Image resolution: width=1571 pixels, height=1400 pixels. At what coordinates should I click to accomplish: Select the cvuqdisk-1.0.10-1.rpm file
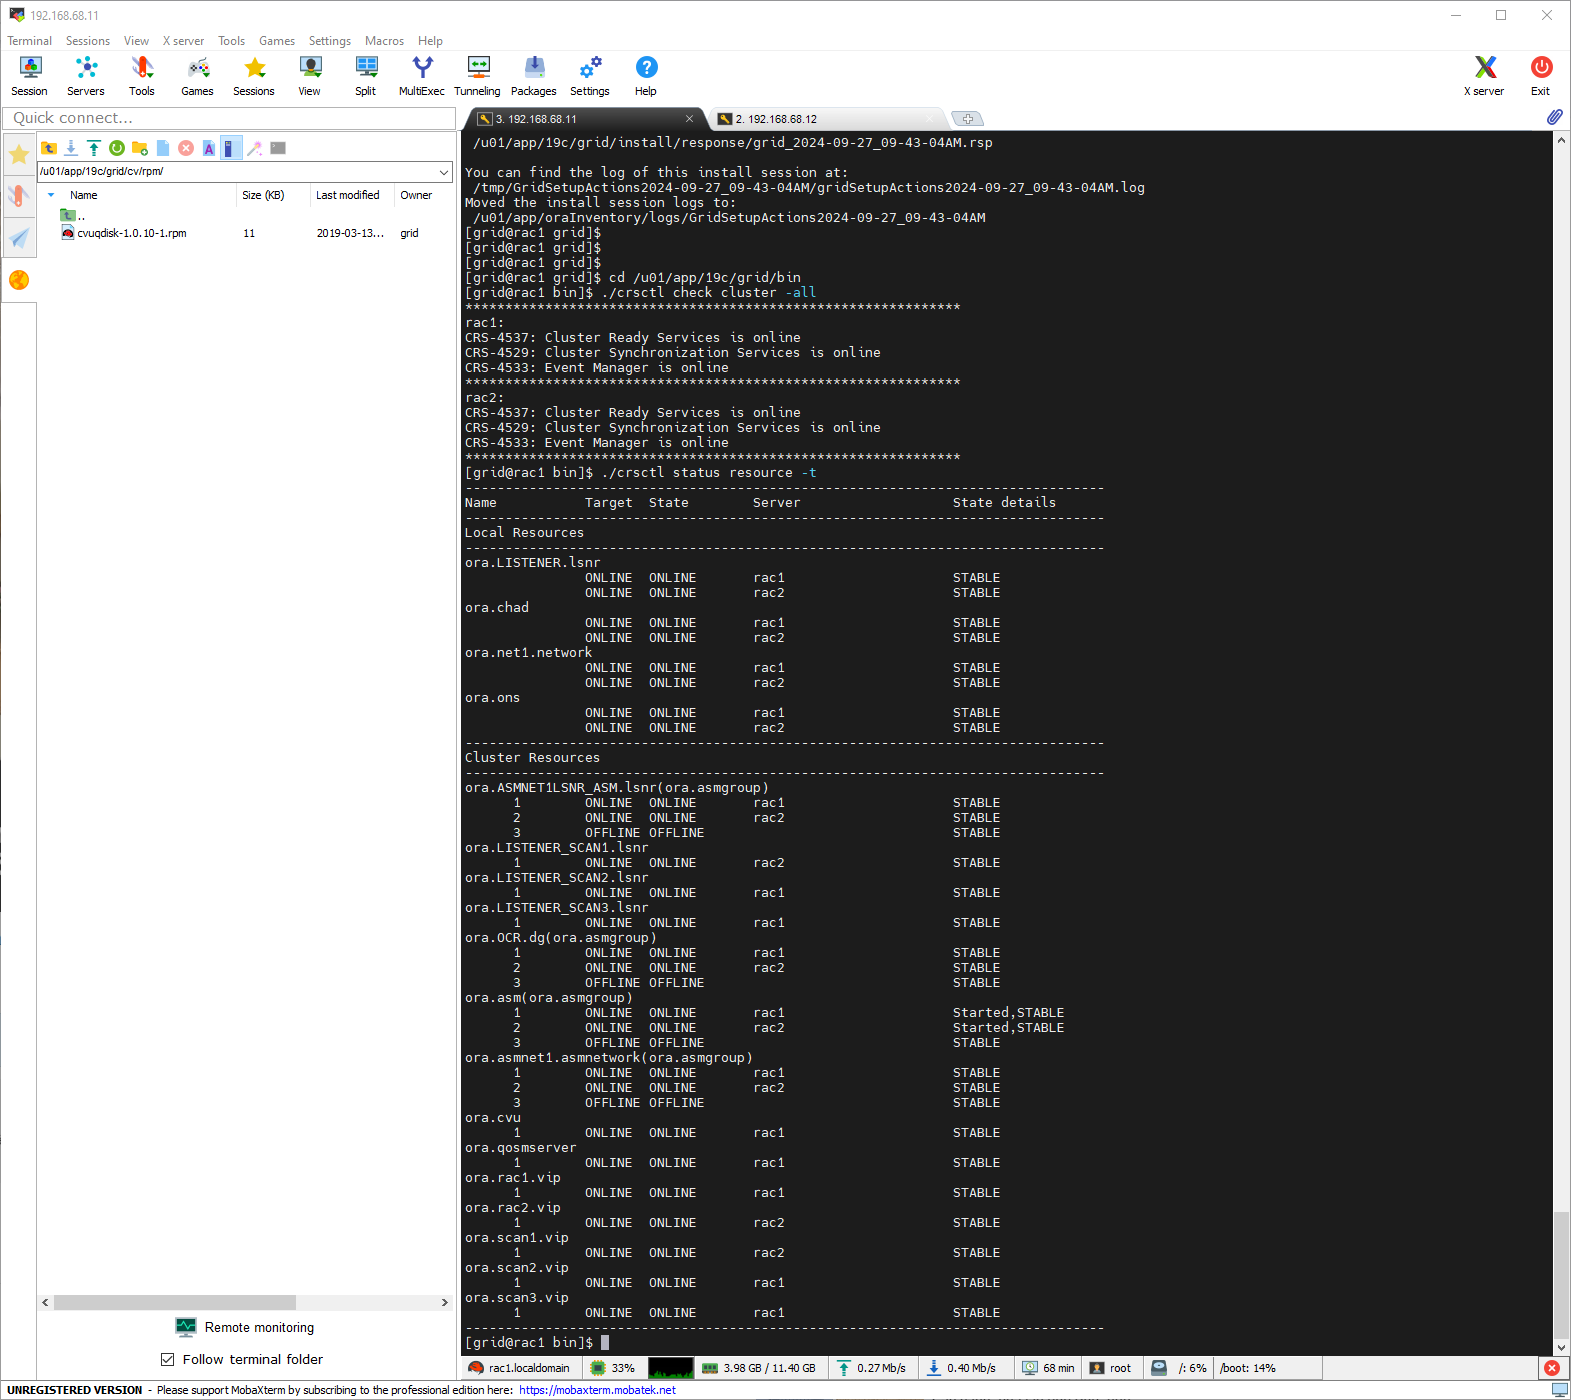coord(132,233)
